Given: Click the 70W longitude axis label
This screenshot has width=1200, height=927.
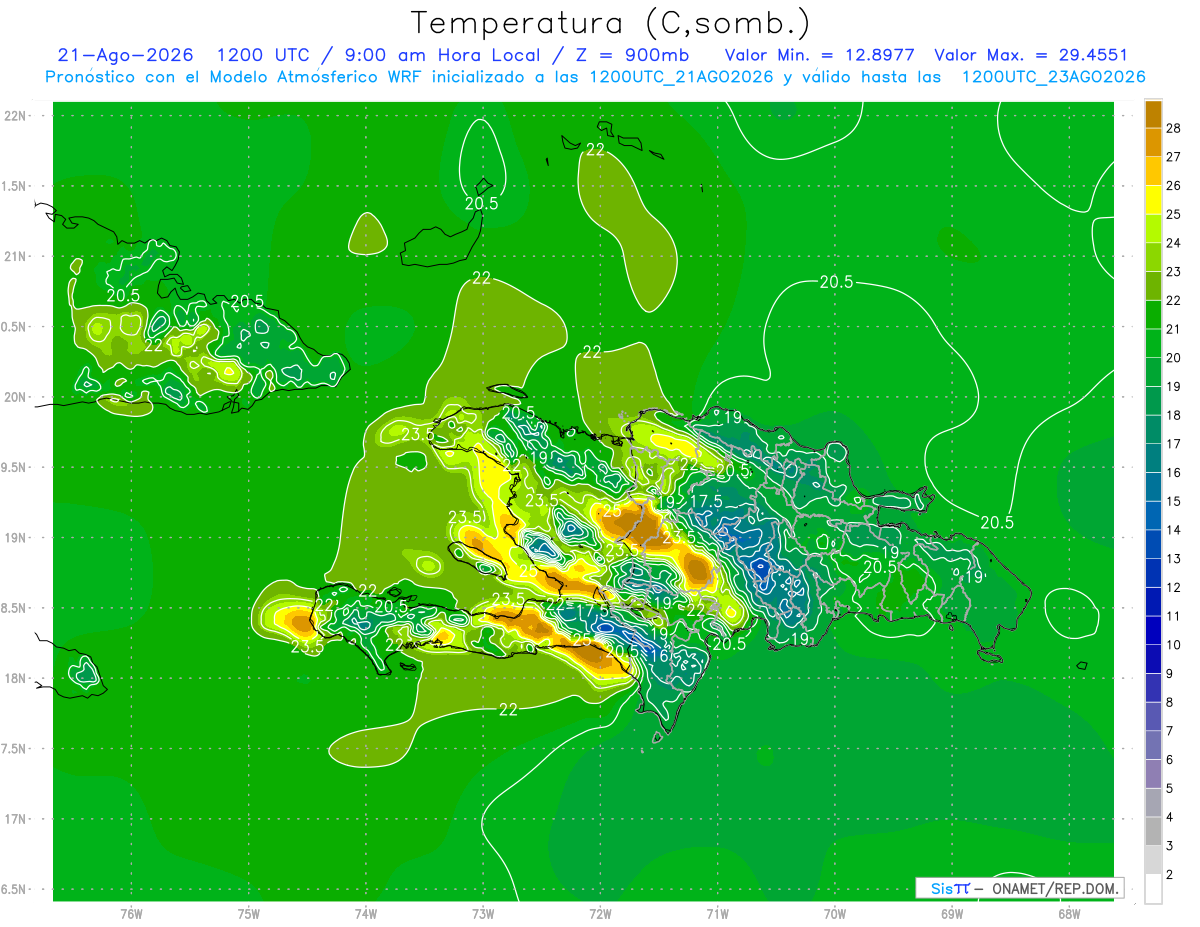Looking at the screenshot, I should pos(835,913).
